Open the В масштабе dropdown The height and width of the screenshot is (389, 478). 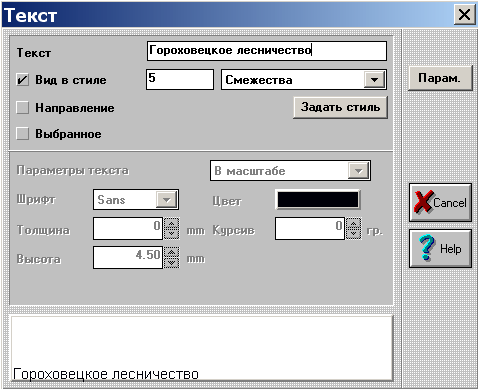click(359, 171)
